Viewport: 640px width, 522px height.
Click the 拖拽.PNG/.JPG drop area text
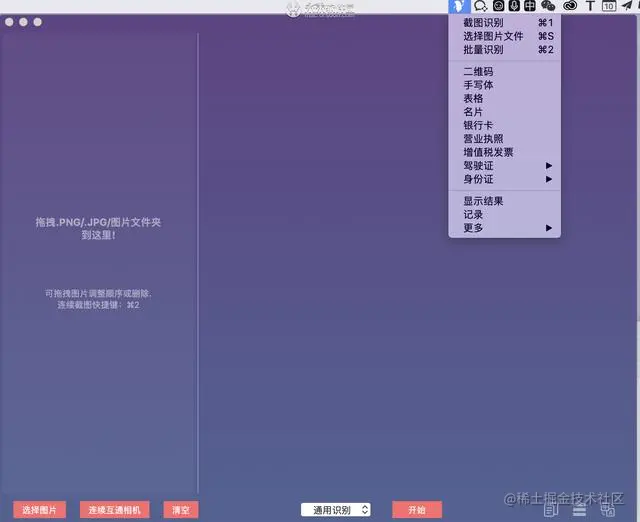tap(98, 229)
